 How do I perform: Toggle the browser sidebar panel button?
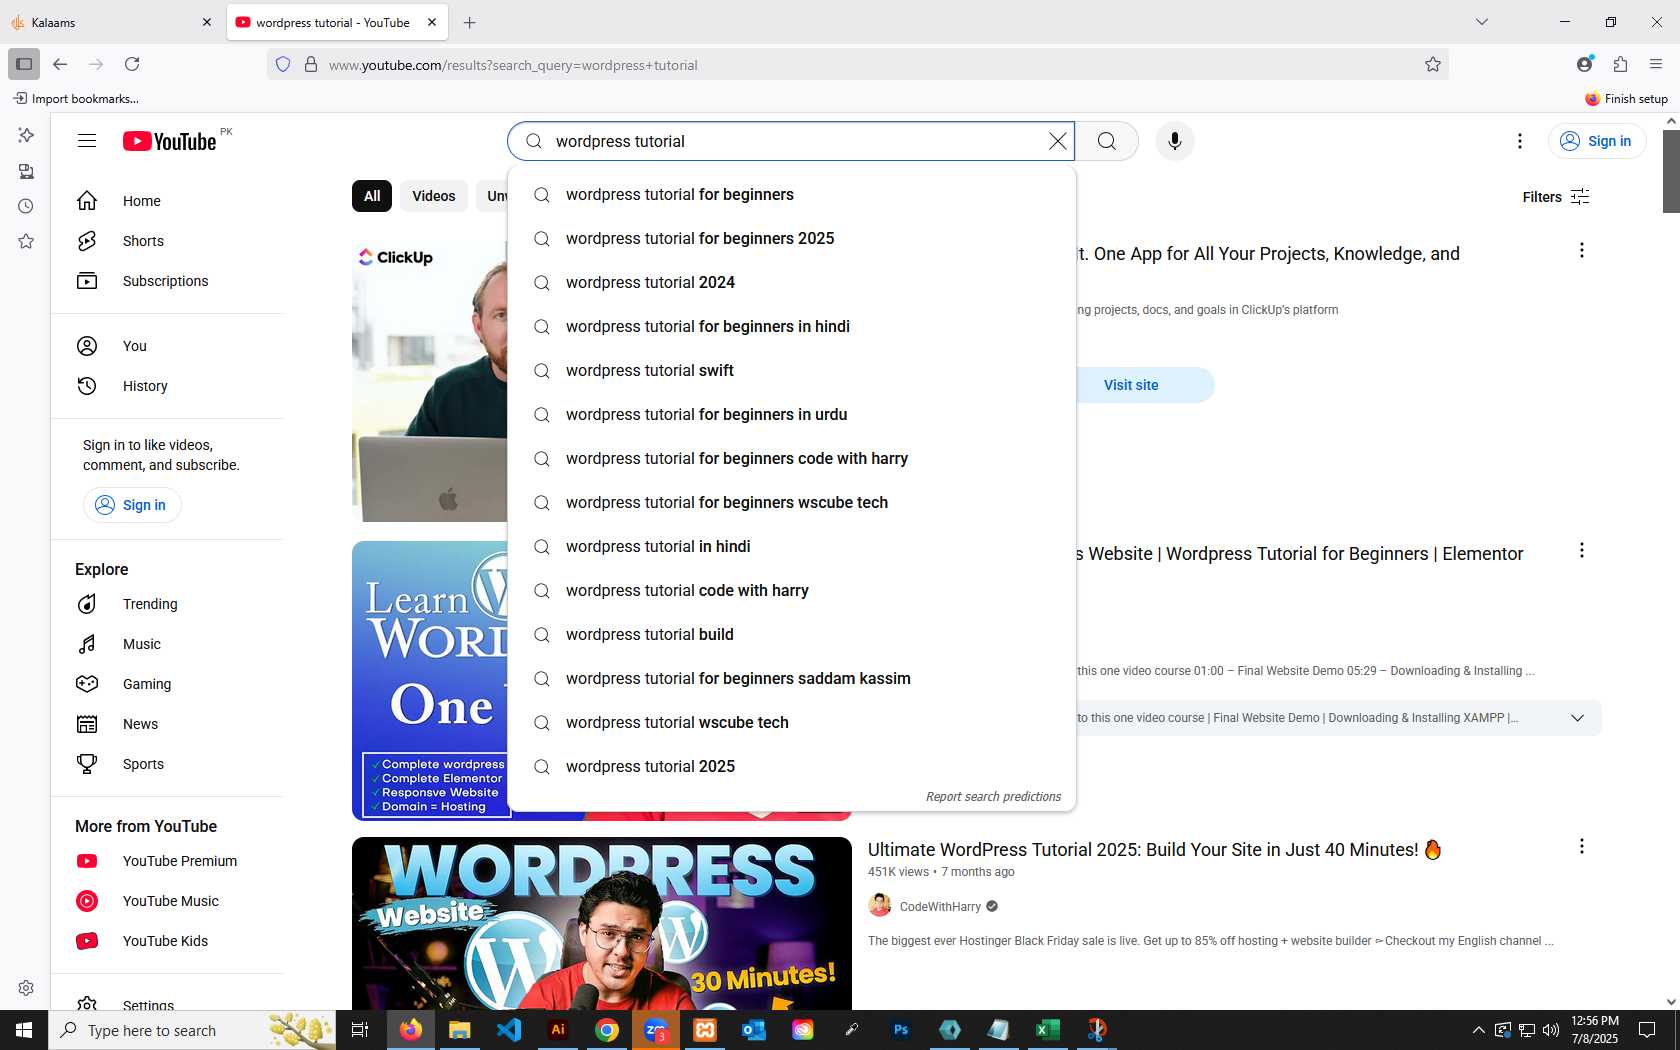[x=24, y=65]
